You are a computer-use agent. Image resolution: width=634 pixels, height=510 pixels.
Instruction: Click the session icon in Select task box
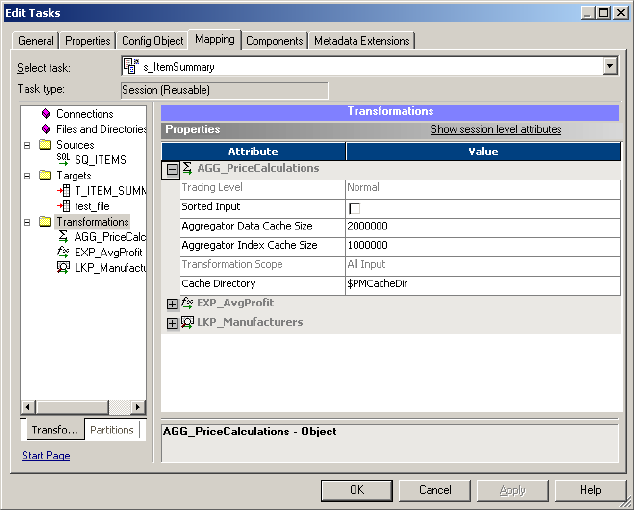pos(131,66)
